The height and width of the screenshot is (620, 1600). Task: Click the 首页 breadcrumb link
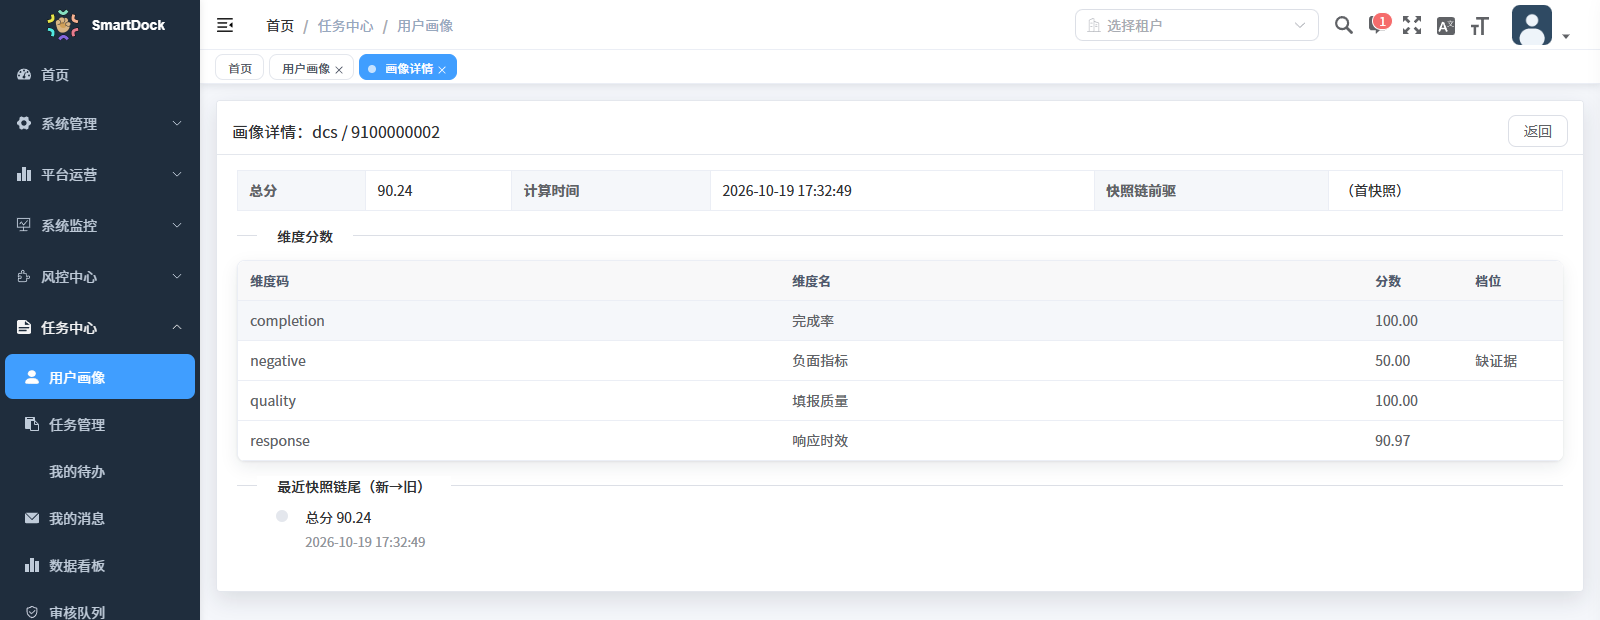click(x=280, y=26)
